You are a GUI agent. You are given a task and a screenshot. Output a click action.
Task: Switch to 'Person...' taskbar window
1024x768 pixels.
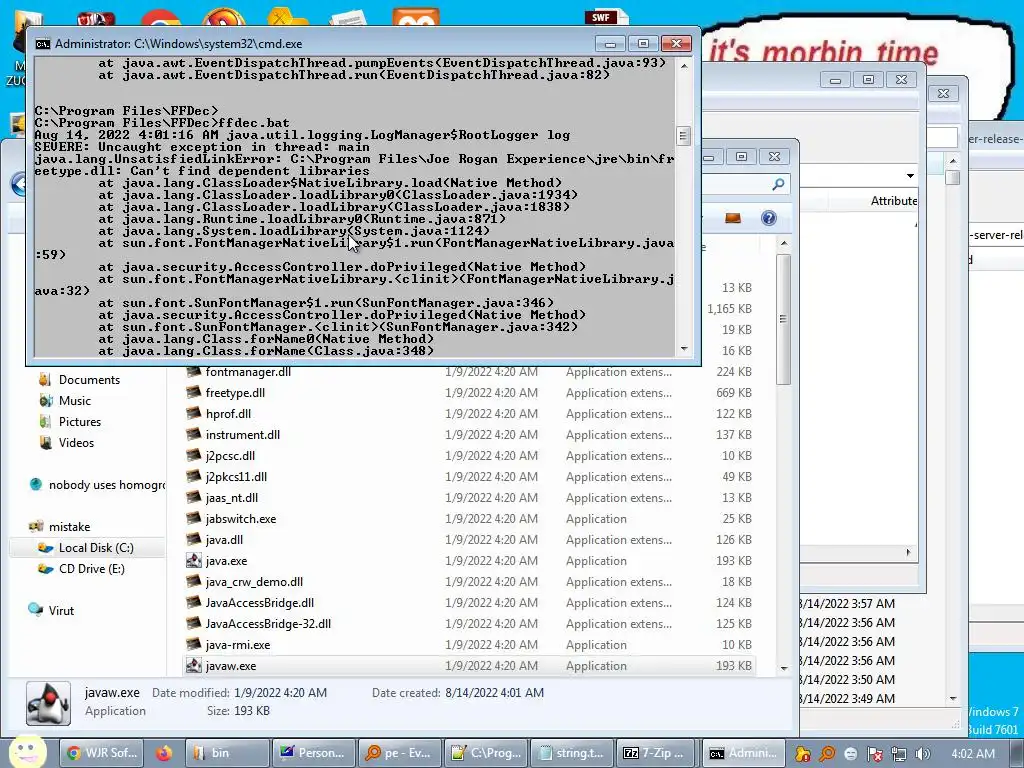[x=313, y=753]
